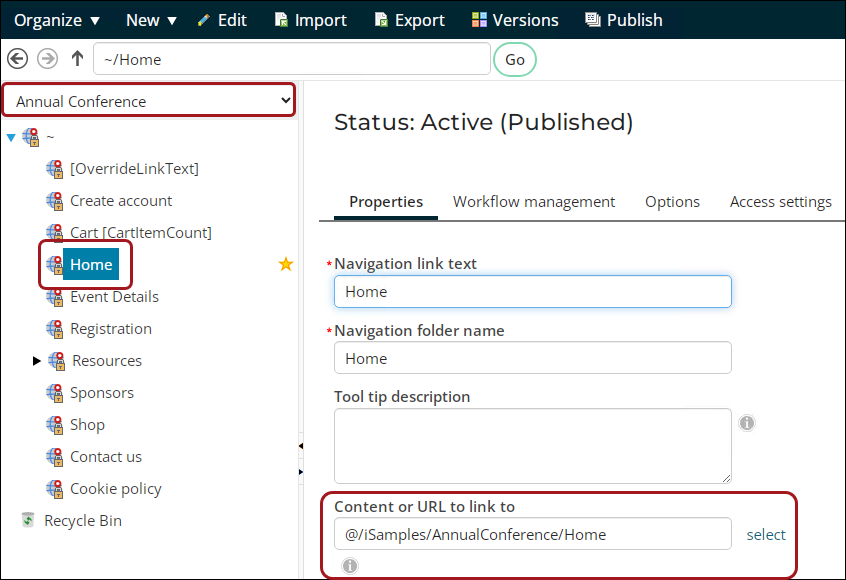Screen dimensions: 846x580
Task: Click the yellow star next to Home
Action: (x=285, y=264)
